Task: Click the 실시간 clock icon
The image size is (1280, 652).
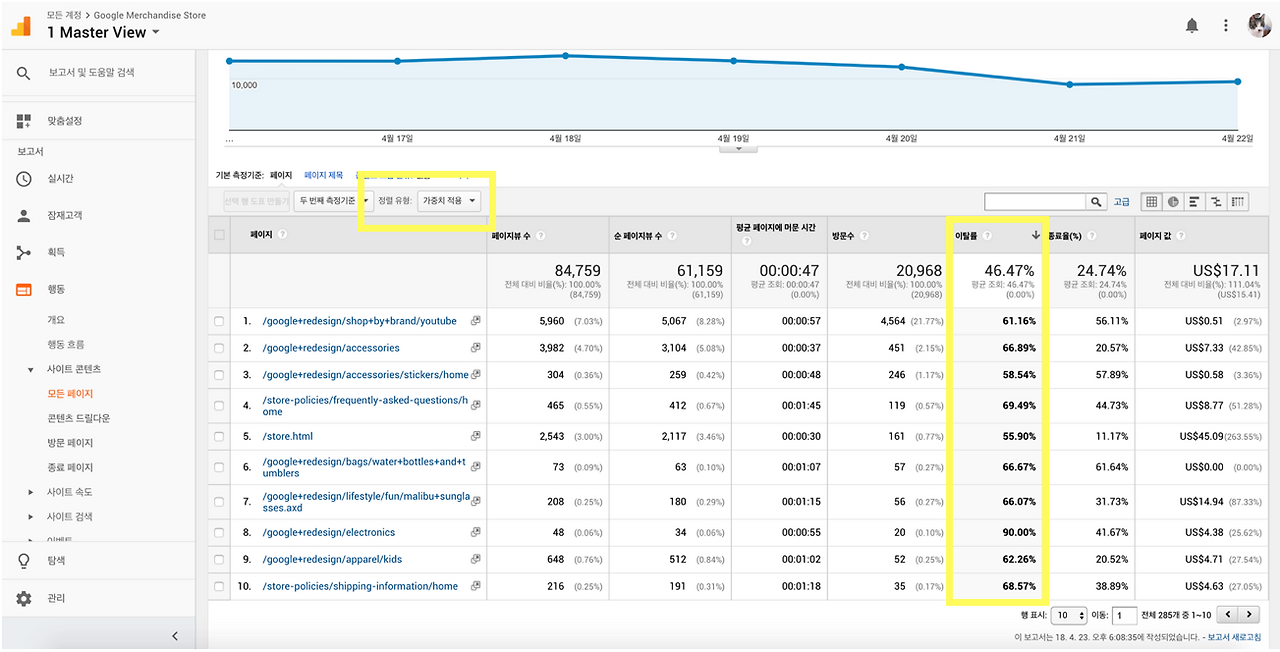Action: pos(24,179)
